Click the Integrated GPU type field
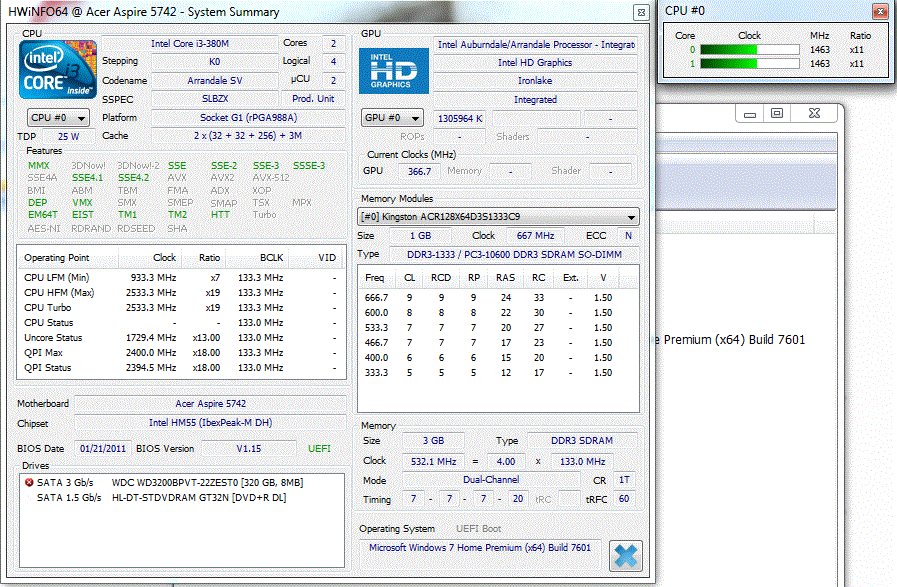897x587 pixels. click(x=535, y=100)
